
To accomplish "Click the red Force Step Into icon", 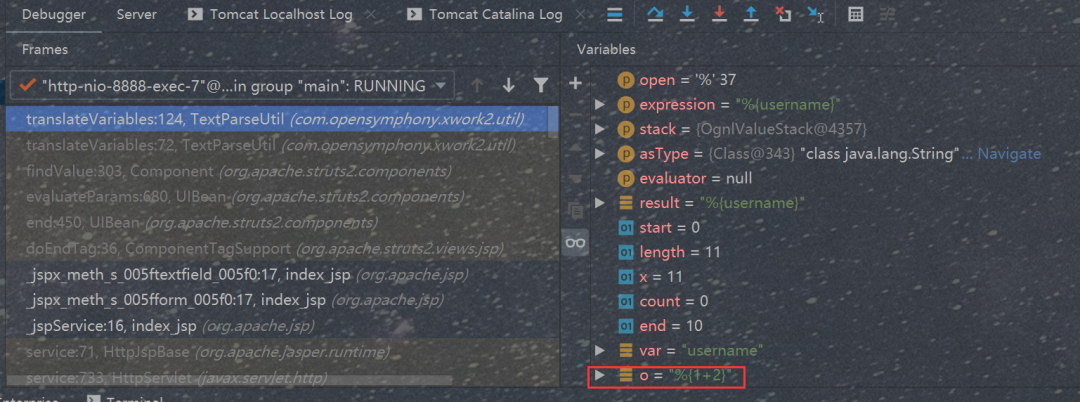I will 720,14.
